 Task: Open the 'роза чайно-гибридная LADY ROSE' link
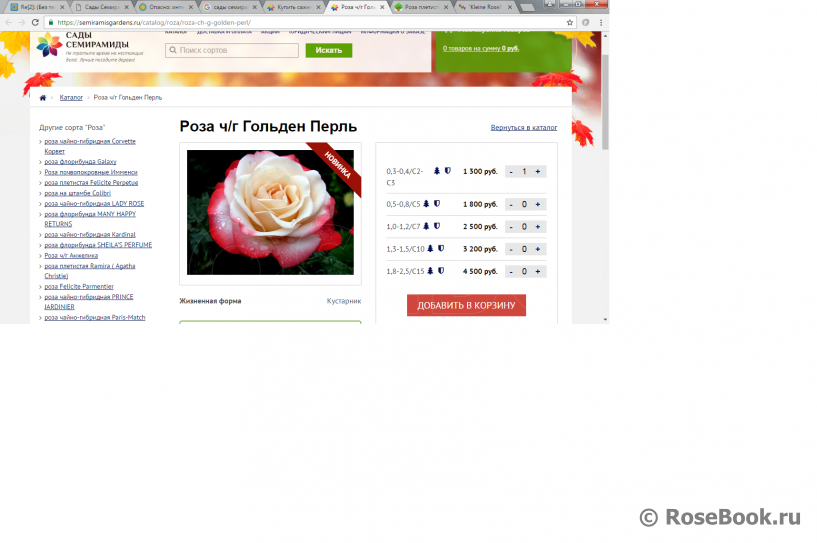(x=94, y=203)
